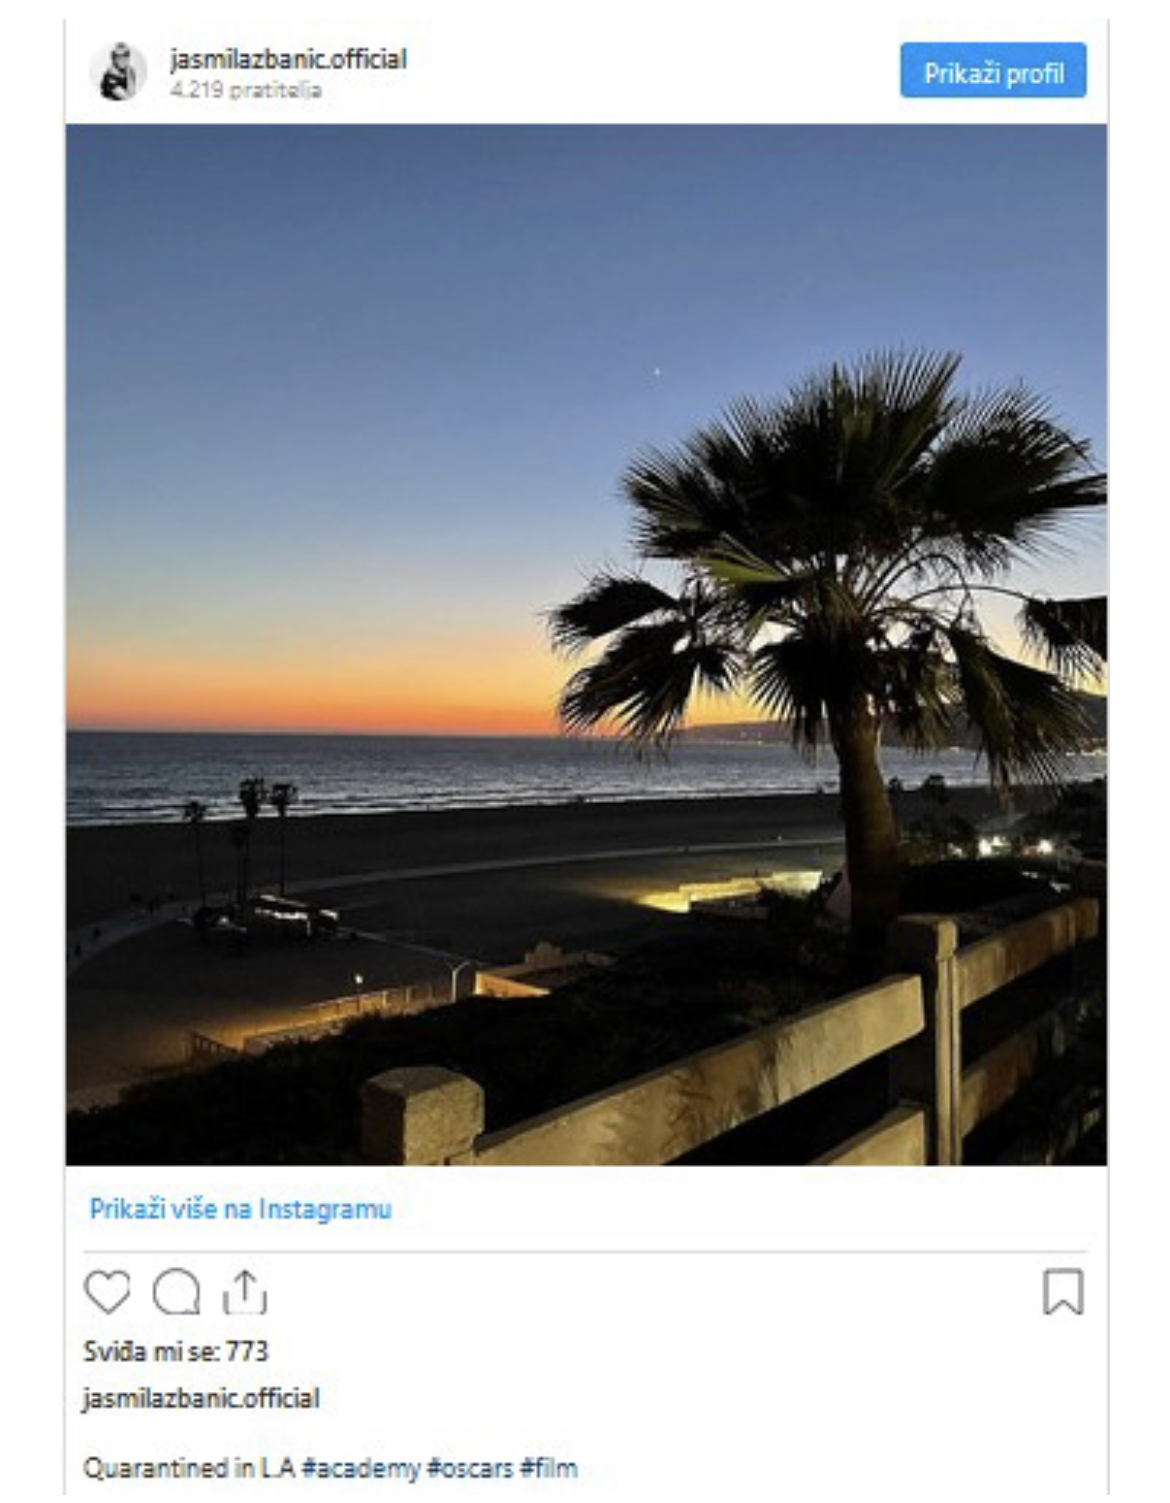Click the jasmilazbanic.official username above the caption

201,1397
